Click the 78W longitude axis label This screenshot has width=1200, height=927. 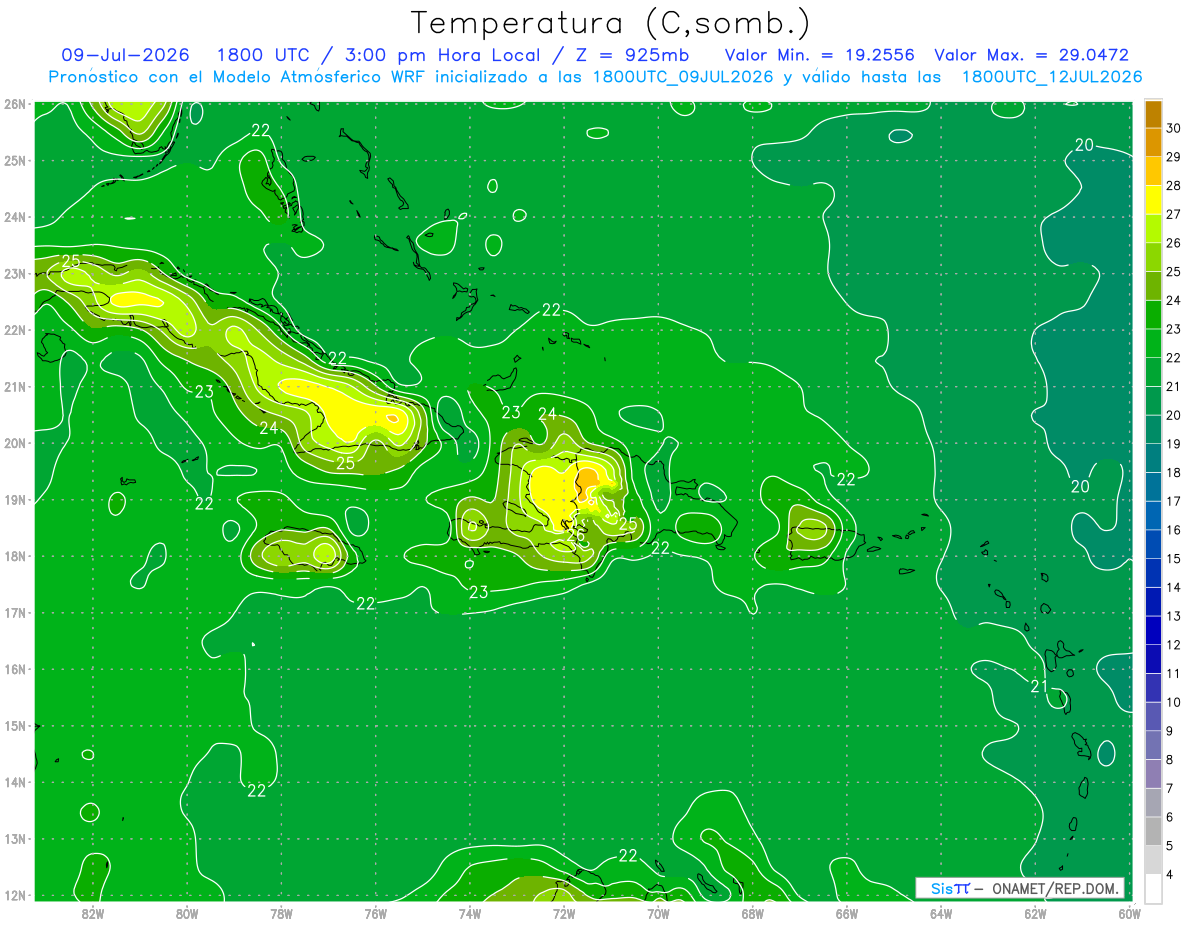pyautogui.click(x=281, y=912)
